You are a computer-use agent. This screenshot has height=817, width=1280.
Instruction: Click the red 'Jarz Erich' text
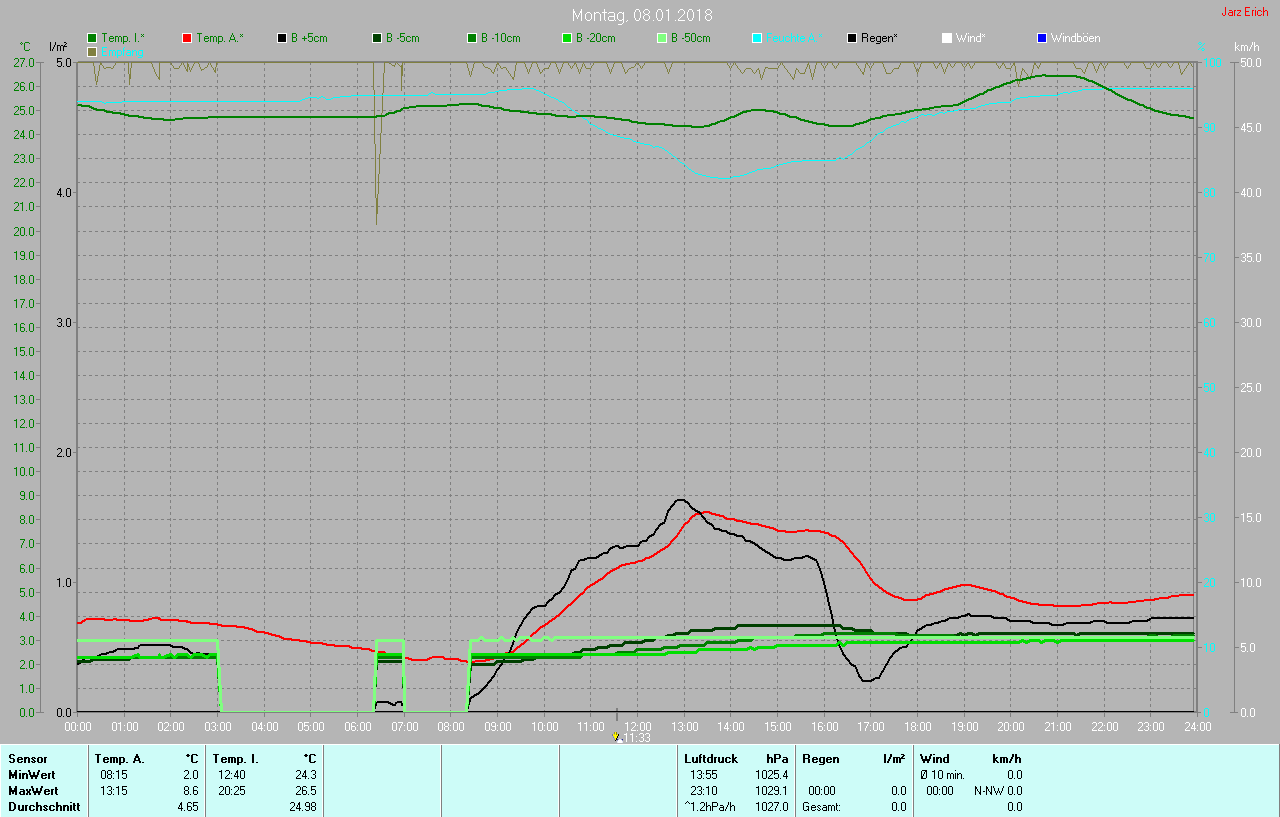(x=1245, y=12)
